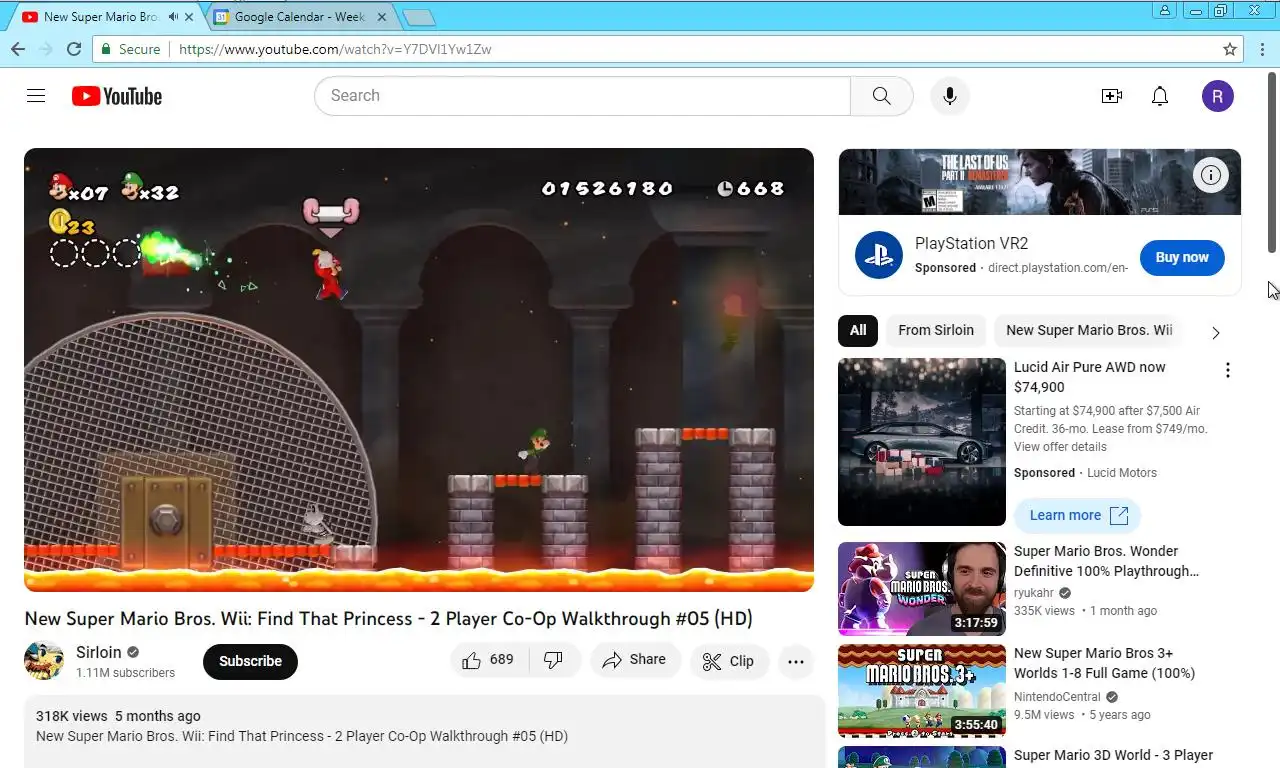
Task: Open Chrome profile user icon in titlebar
Action: [x=1164, y=10]
